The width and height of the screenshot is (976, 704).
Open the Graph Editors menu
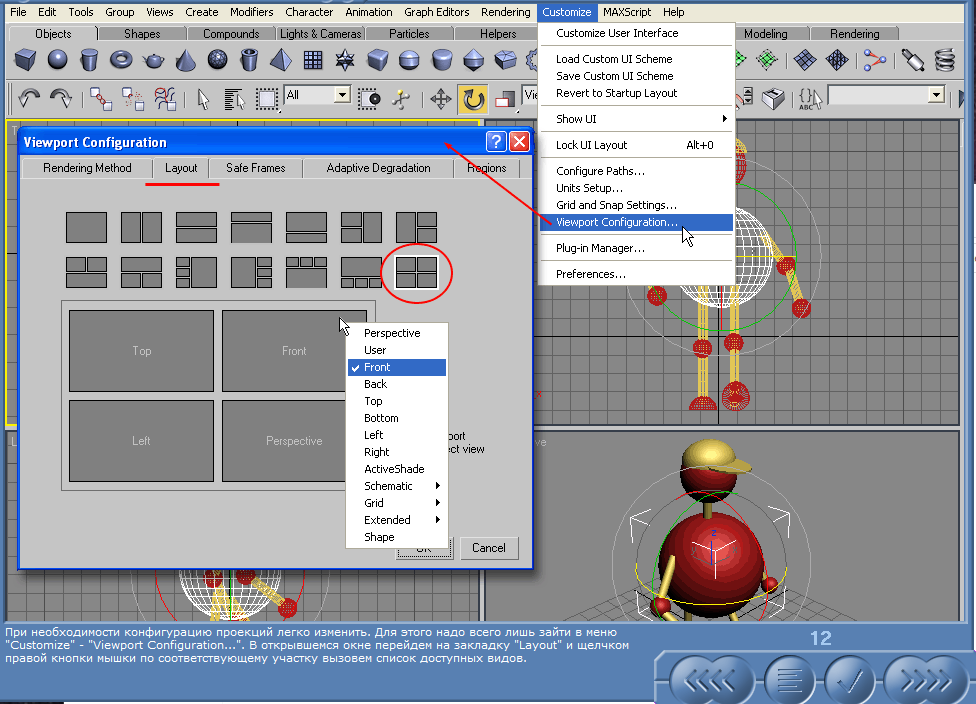436,12
